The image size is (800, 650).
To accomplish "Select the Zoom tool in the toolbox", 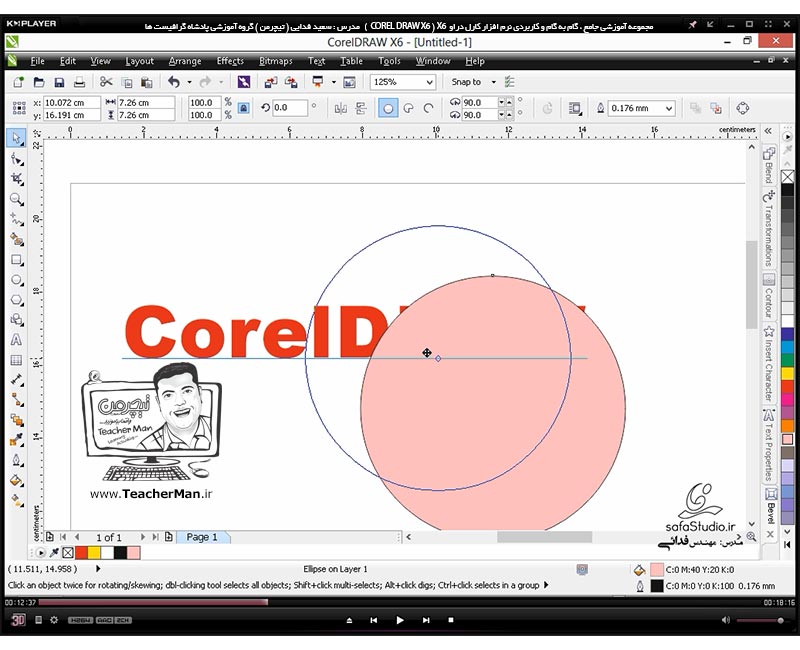I will [17, 199].
